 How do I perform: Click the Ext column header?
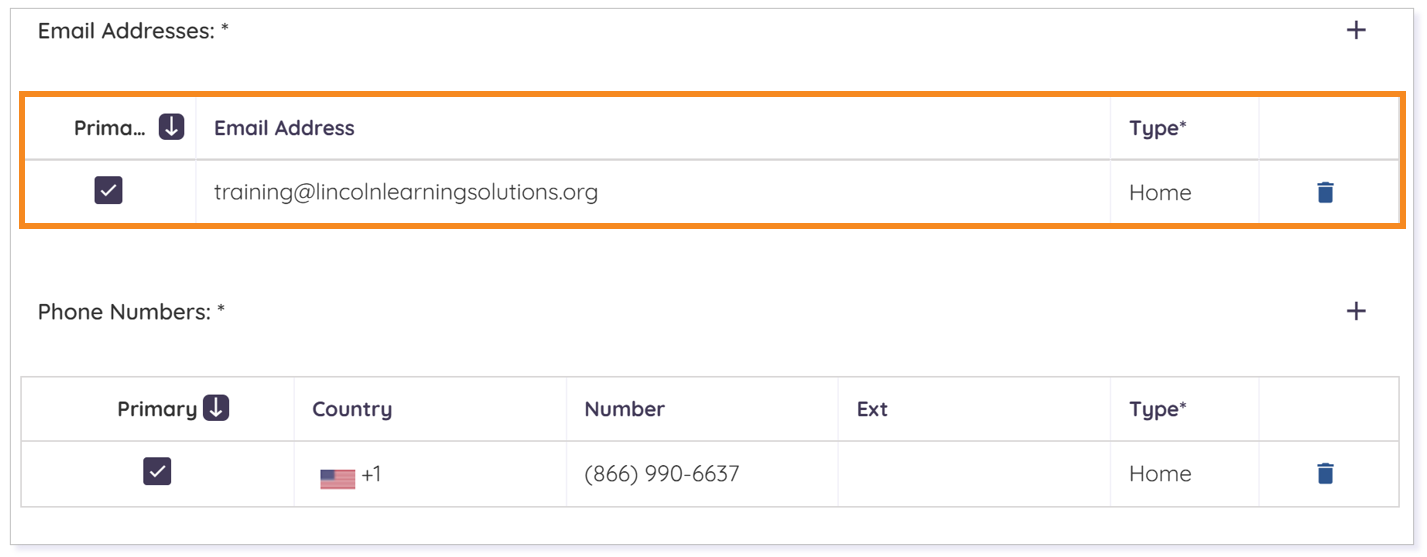tap(872, 409)
